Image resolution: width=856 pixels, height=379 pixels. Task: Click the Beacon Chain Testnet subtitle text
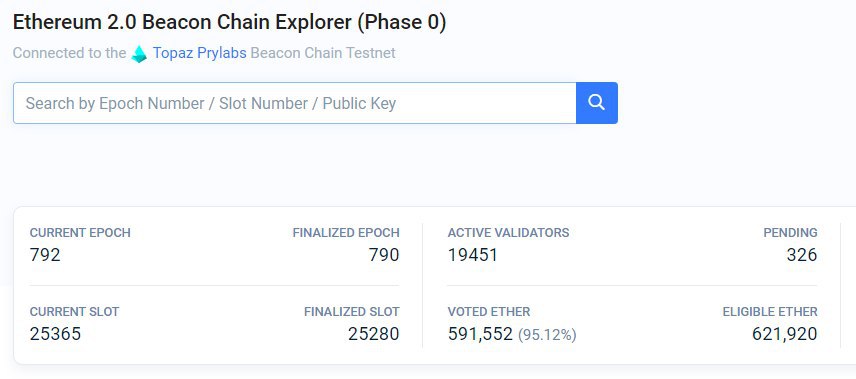pyautogui.click(x=323, y=53)
